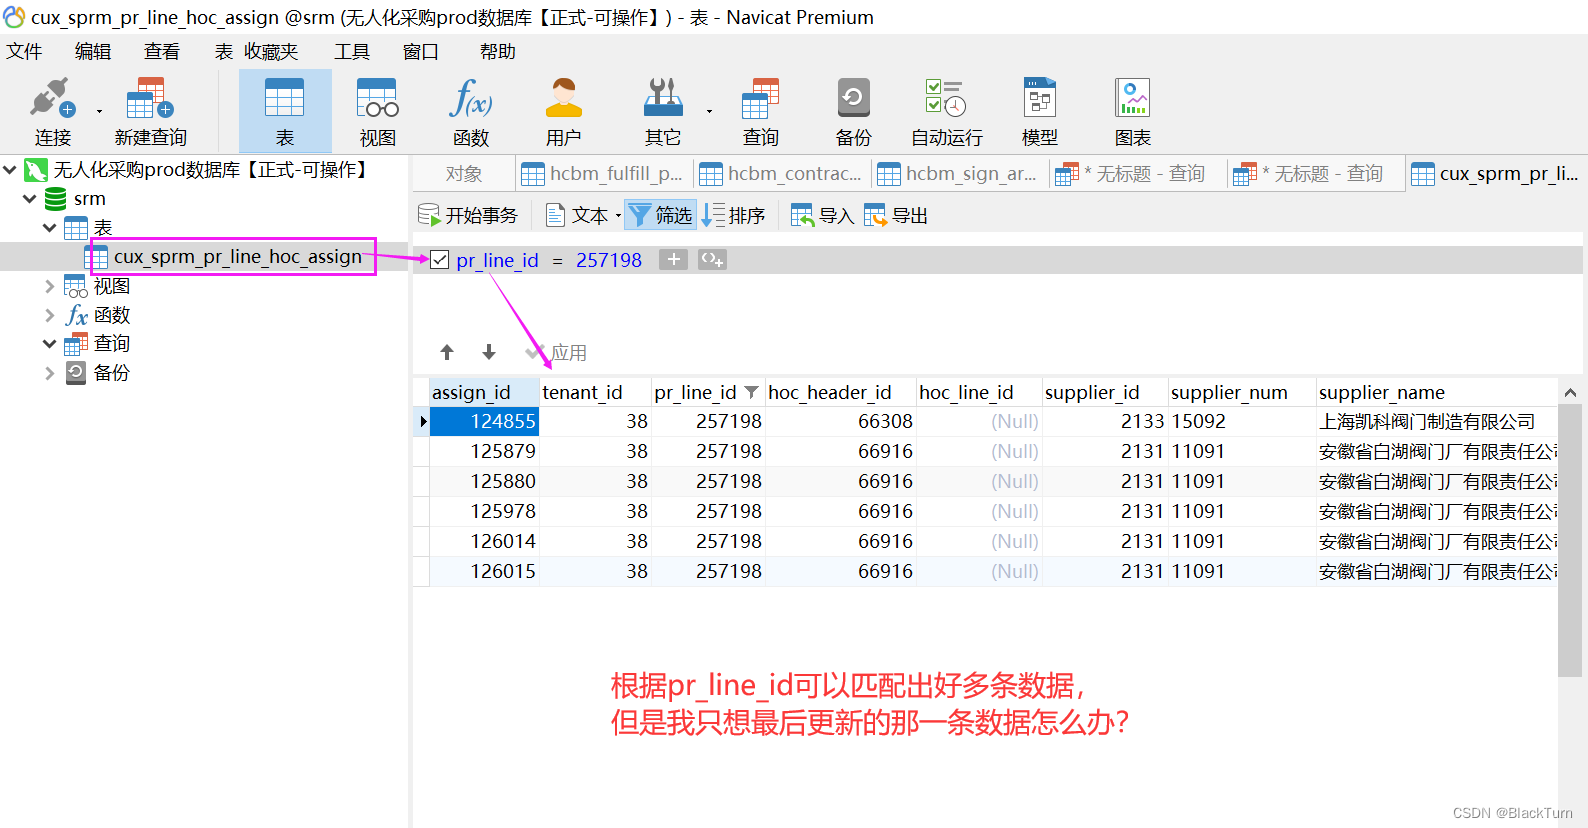
Task: Click the Text (文本) document icon
Action: pos(555,215)
